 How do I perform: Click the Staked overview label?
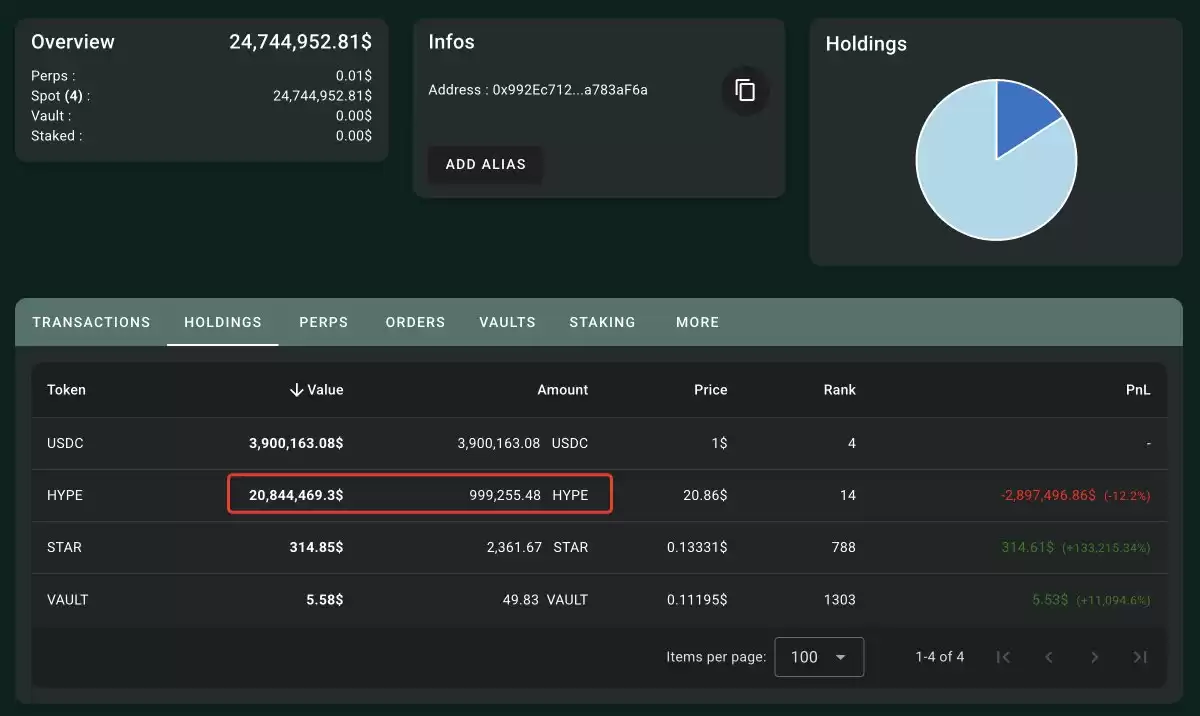tap(57, 136)
